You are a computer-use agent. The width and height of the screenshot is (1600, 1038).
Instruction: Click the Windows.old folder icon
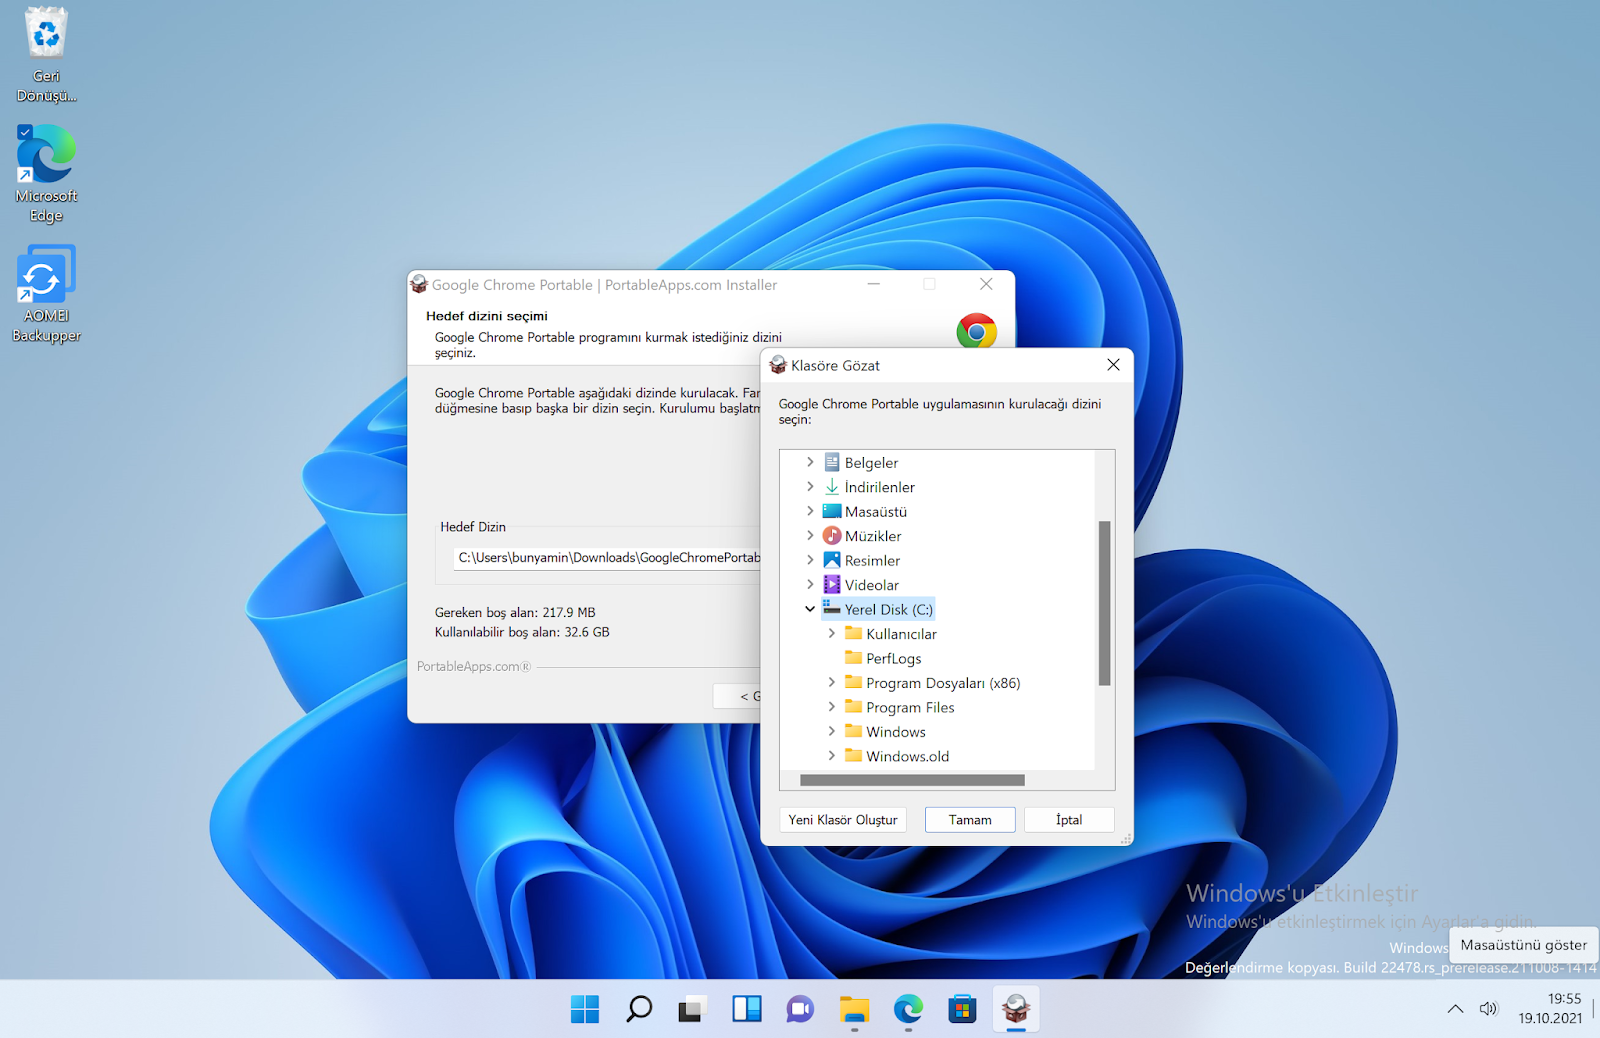click(853, 756)
